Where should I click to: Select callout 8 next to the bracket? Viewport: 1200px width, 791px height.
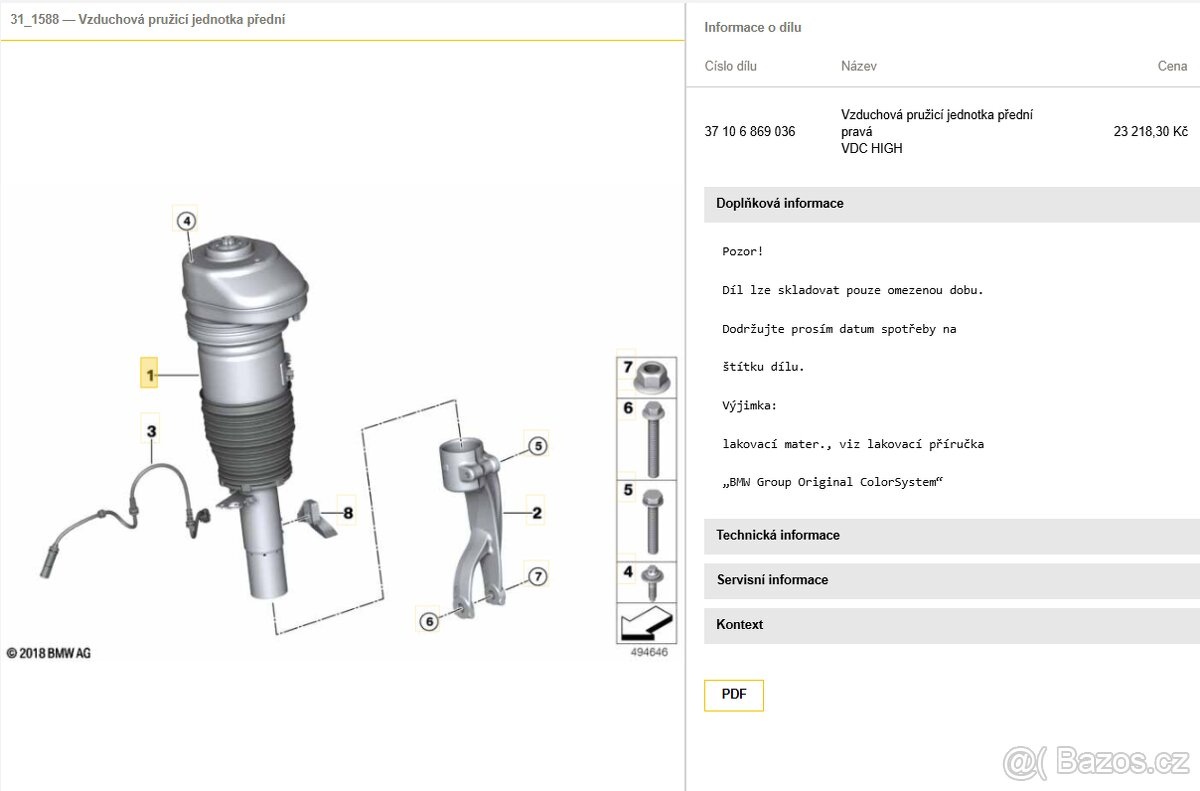pyautogui.click(x=347, y=514)
